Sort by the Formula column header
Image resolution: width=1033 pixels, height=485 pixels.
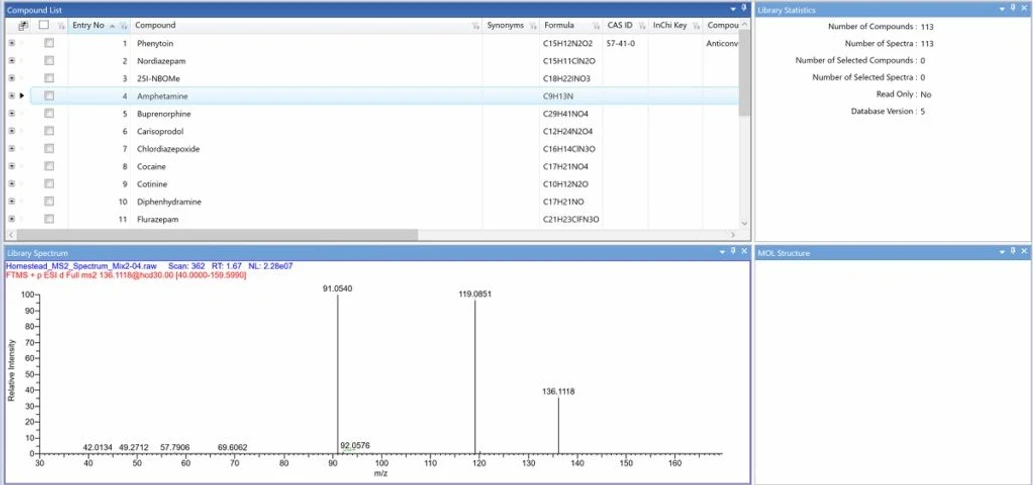pos(559,25)
